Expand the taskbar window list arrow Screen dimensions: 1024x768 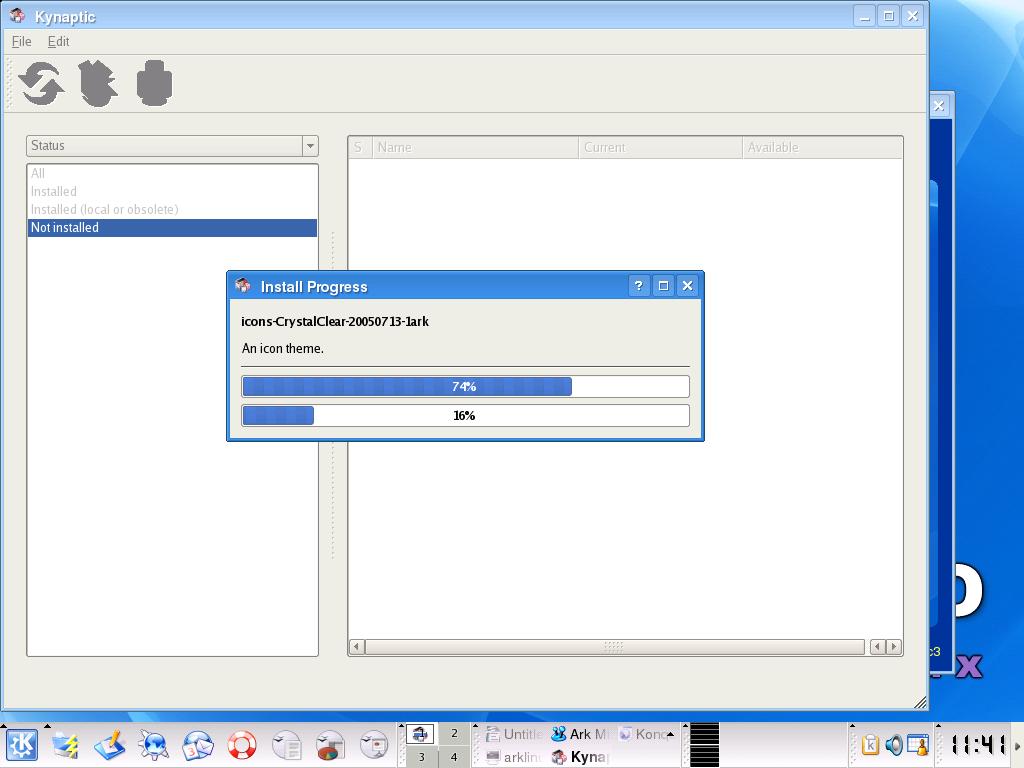point(670,734)
